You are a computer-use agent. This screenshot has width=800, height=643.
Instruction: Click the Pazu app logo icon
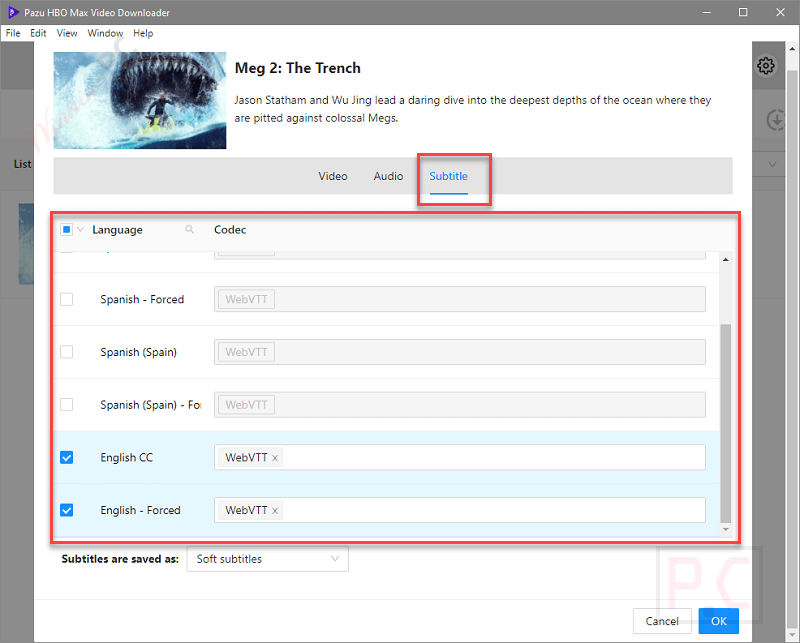click(13, 12)
